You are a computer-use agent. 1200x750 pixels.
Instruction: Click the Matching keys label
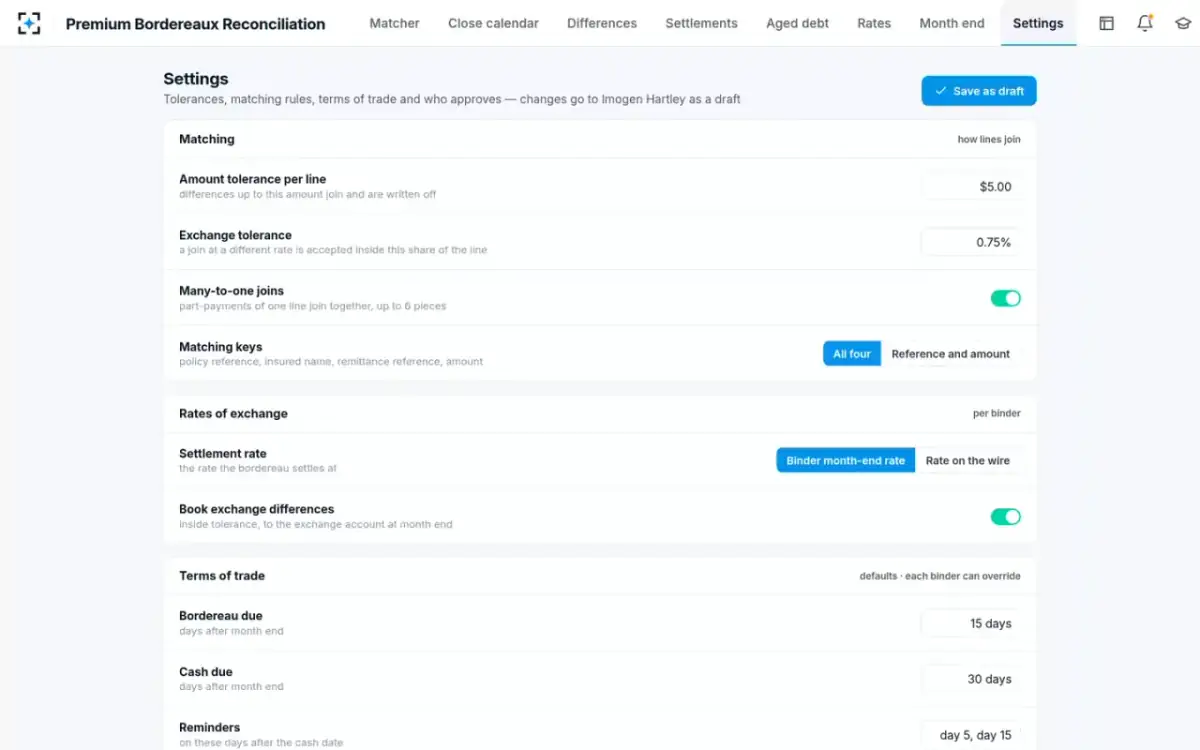tap(221, 347)
